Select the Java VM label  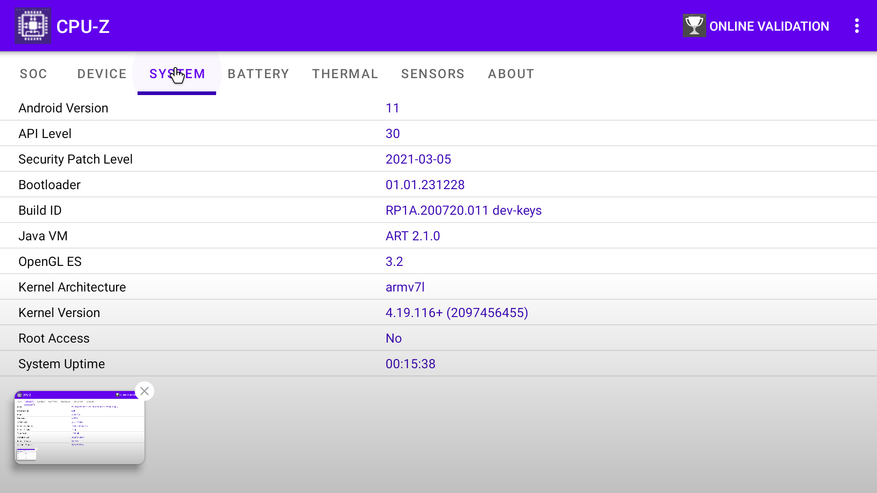pos(43,236)
